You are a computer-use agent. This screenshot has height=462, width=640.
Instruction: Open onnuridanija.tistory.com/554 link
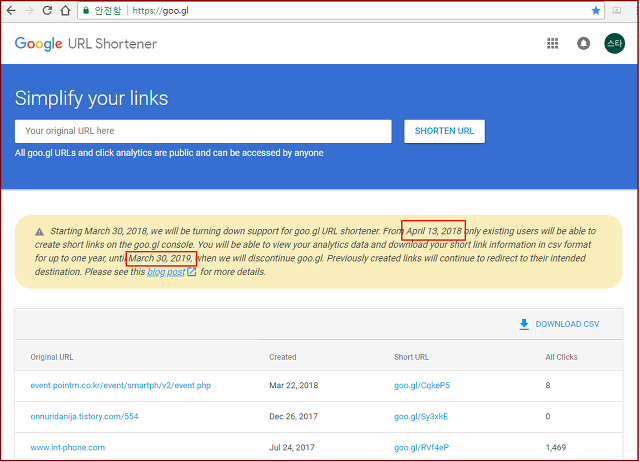tap(84, 416)
